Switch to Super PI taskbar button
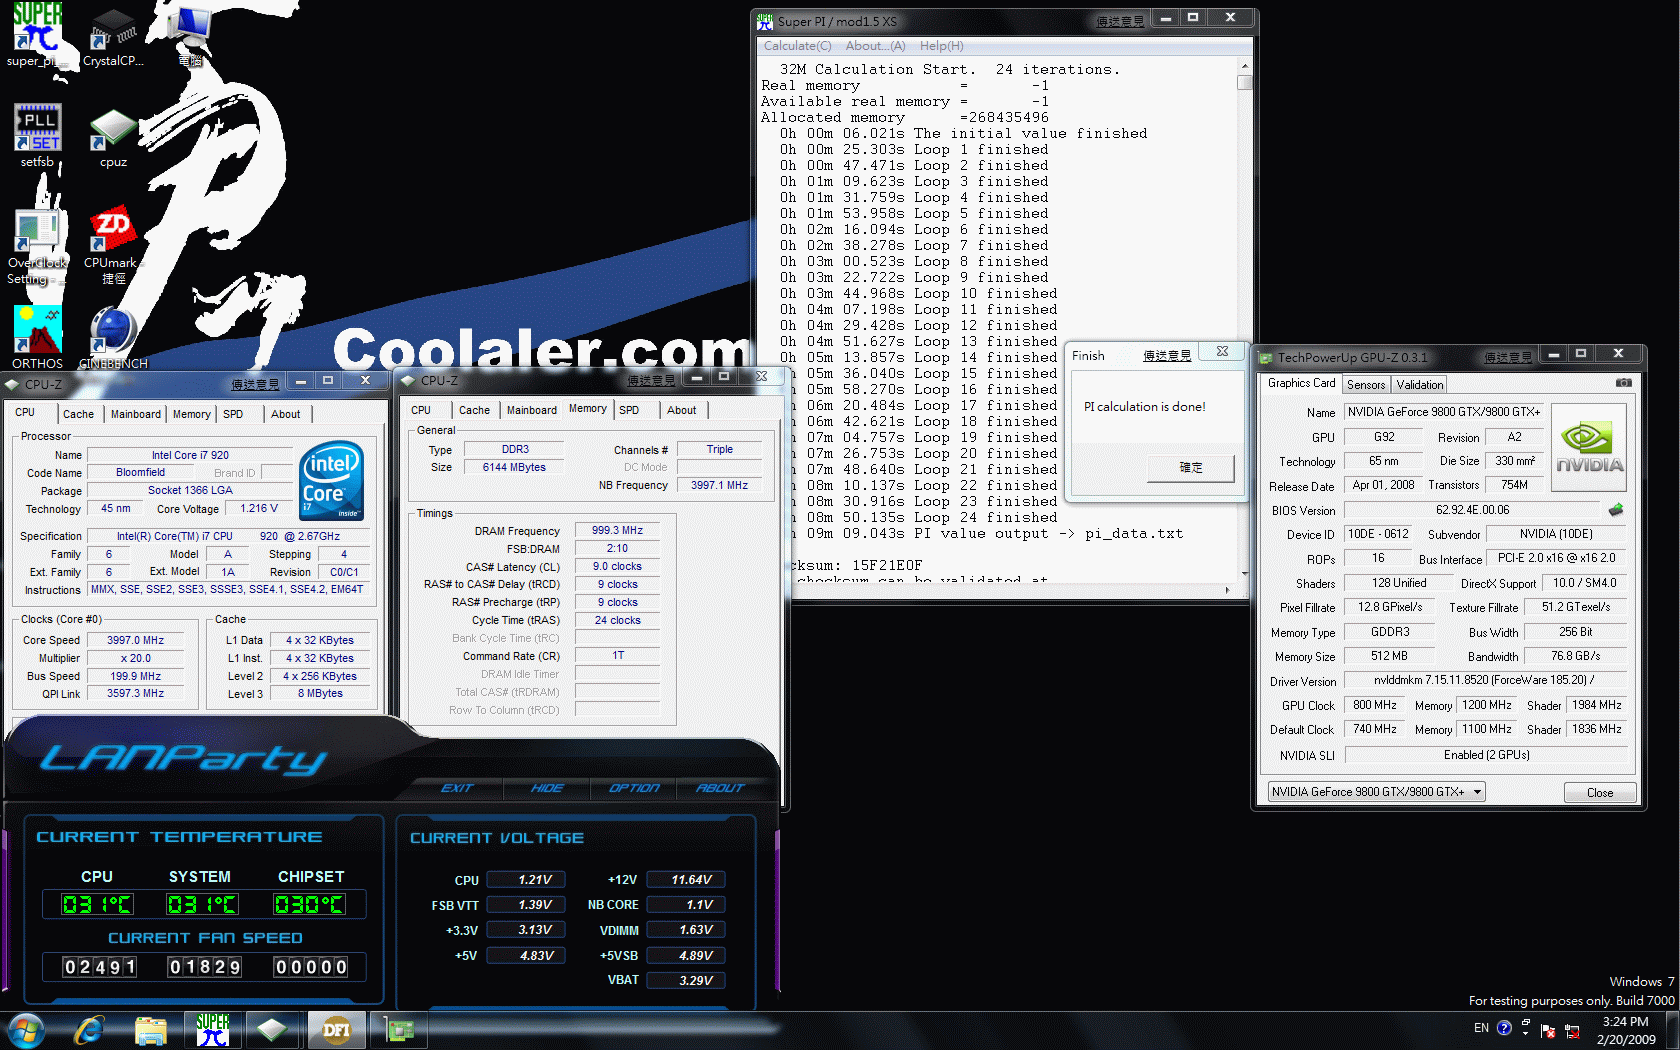 point(212,1030)
